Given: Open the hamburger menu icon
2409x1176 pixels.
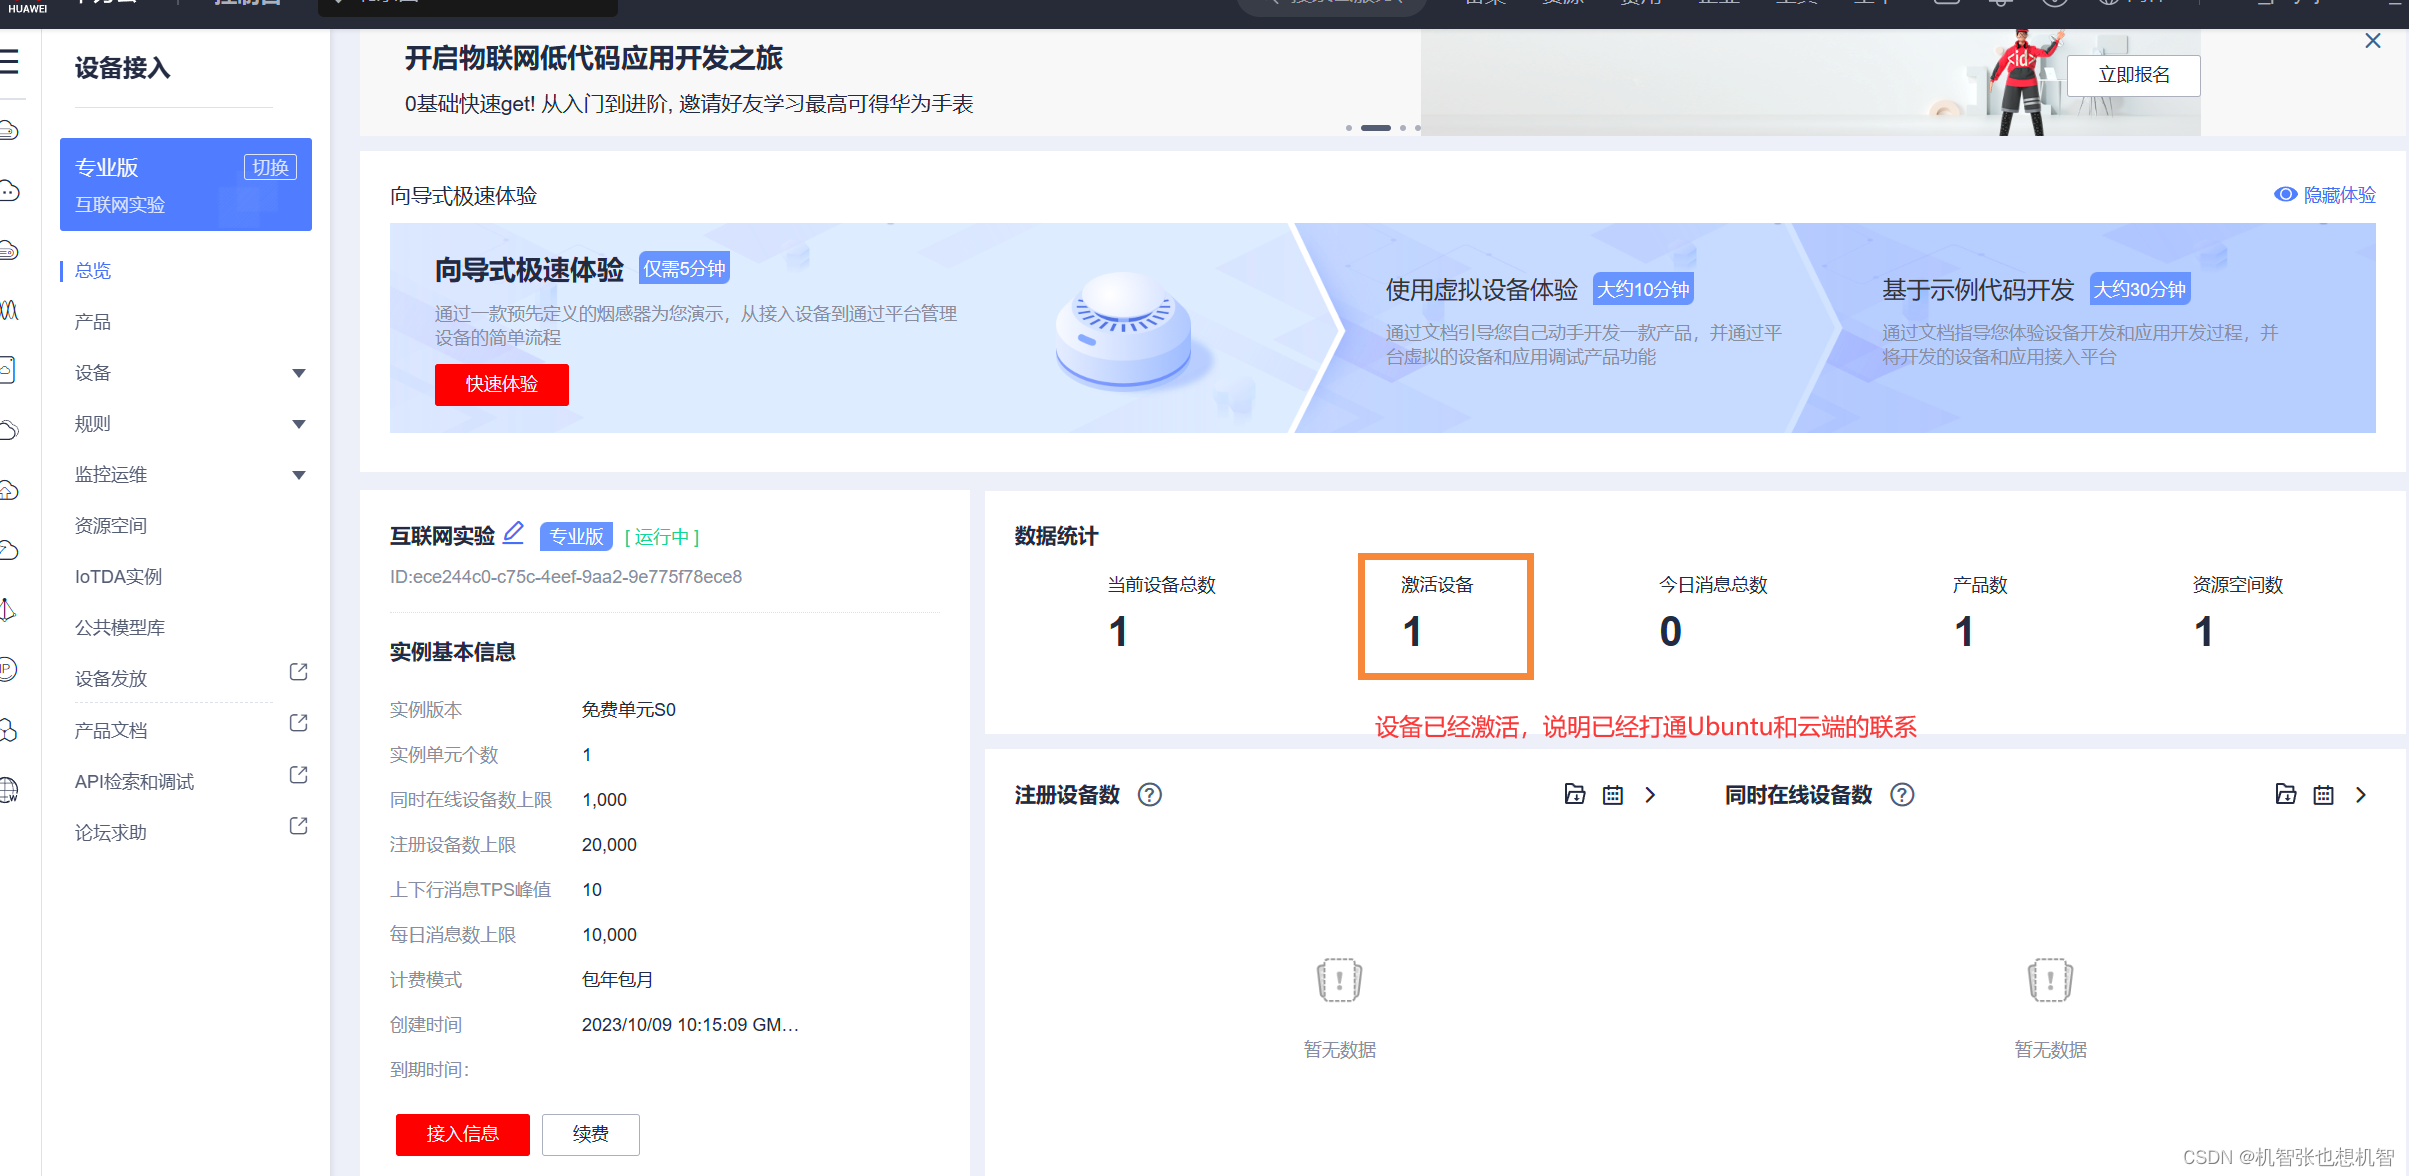Looking at the screenshot, I should click(x=9, y=62).
